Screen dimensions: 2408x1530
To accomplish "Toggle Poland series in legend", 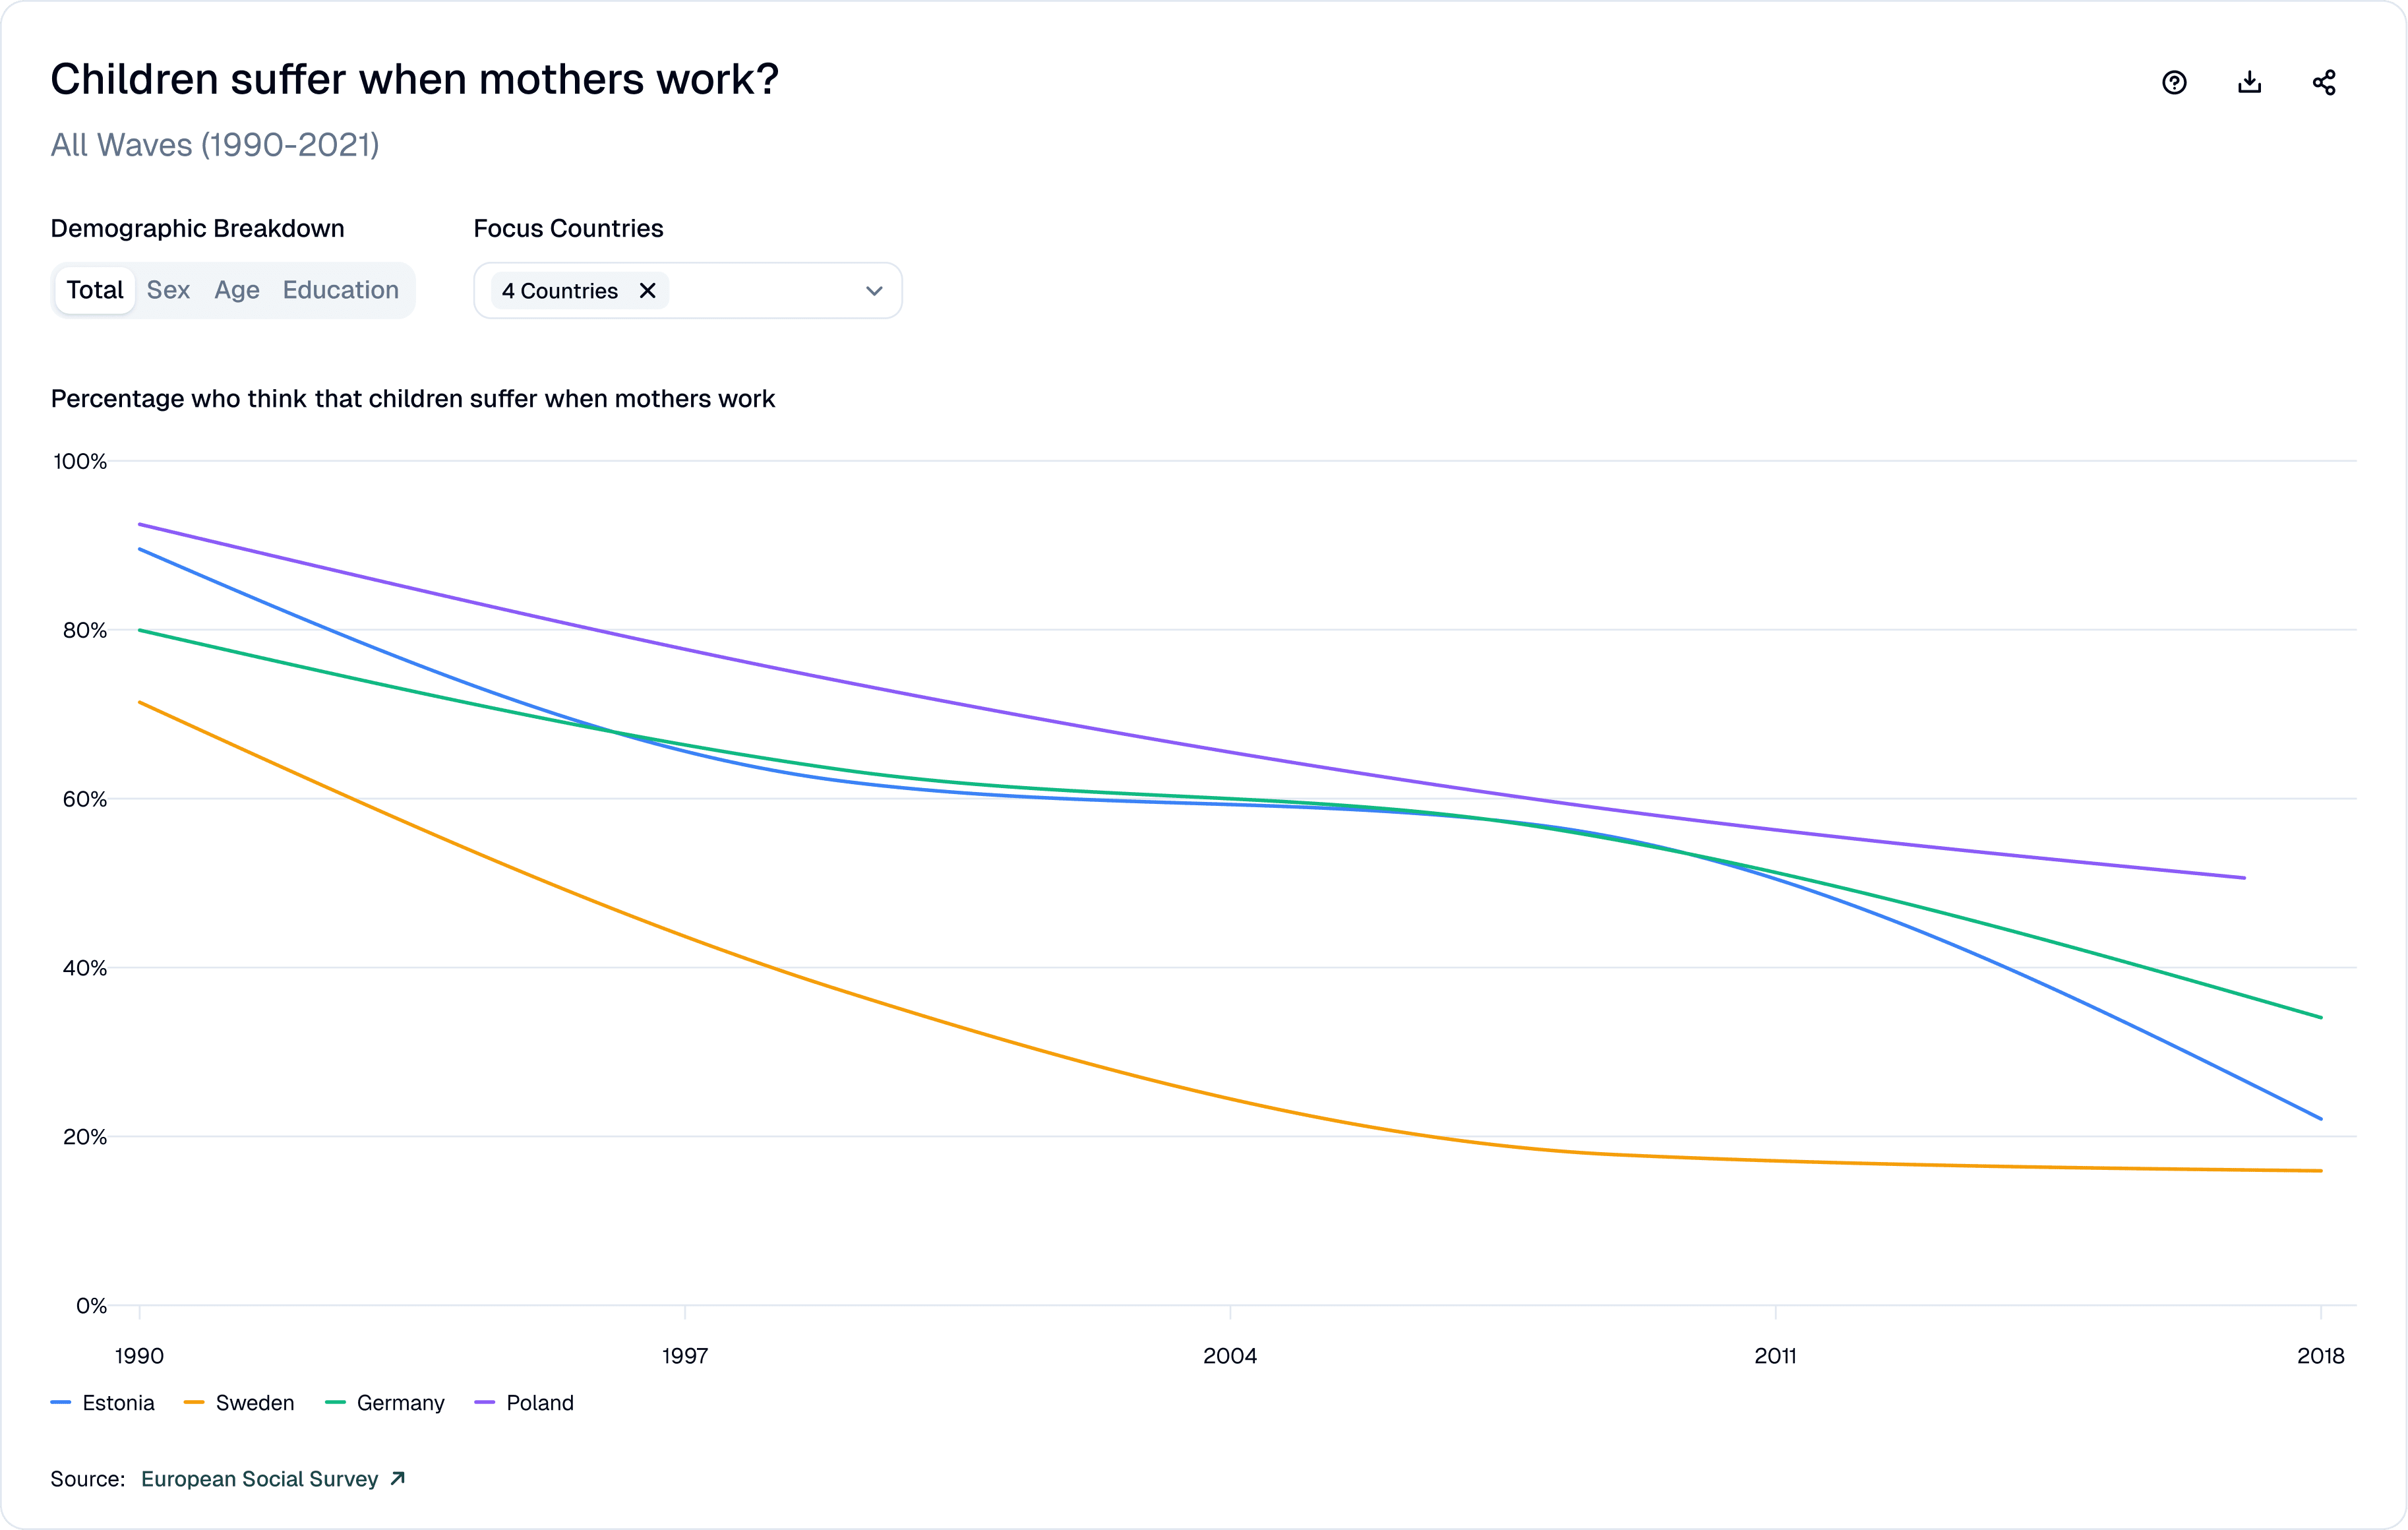I will point(525,1402).
